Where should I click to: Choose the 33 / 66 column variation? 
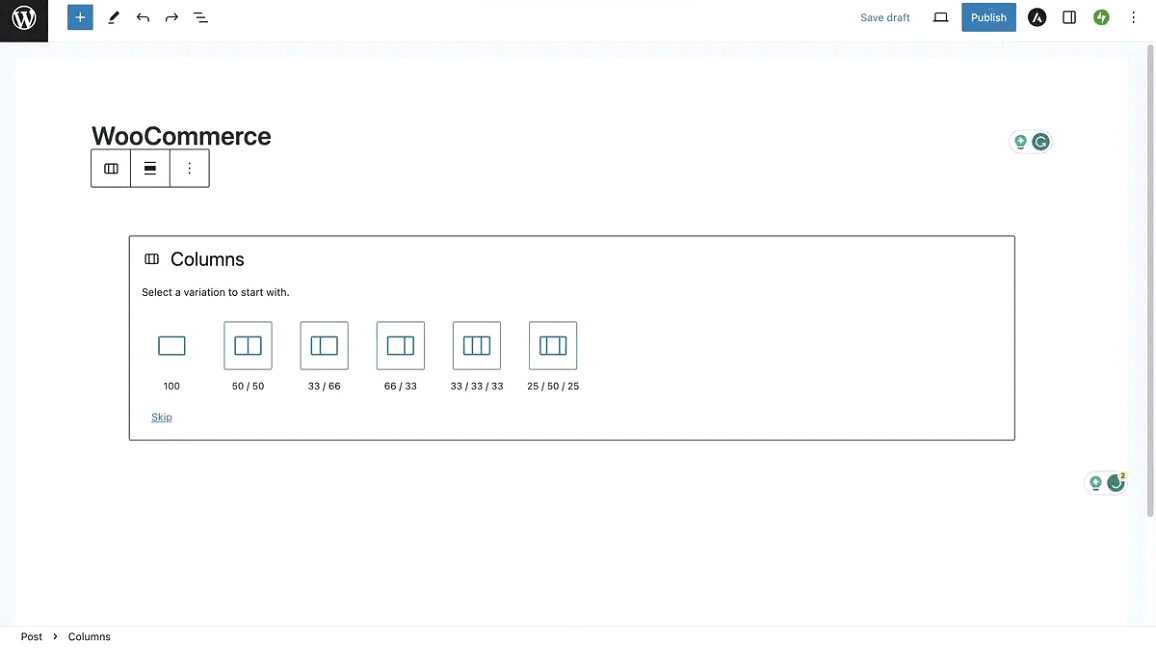324,346
